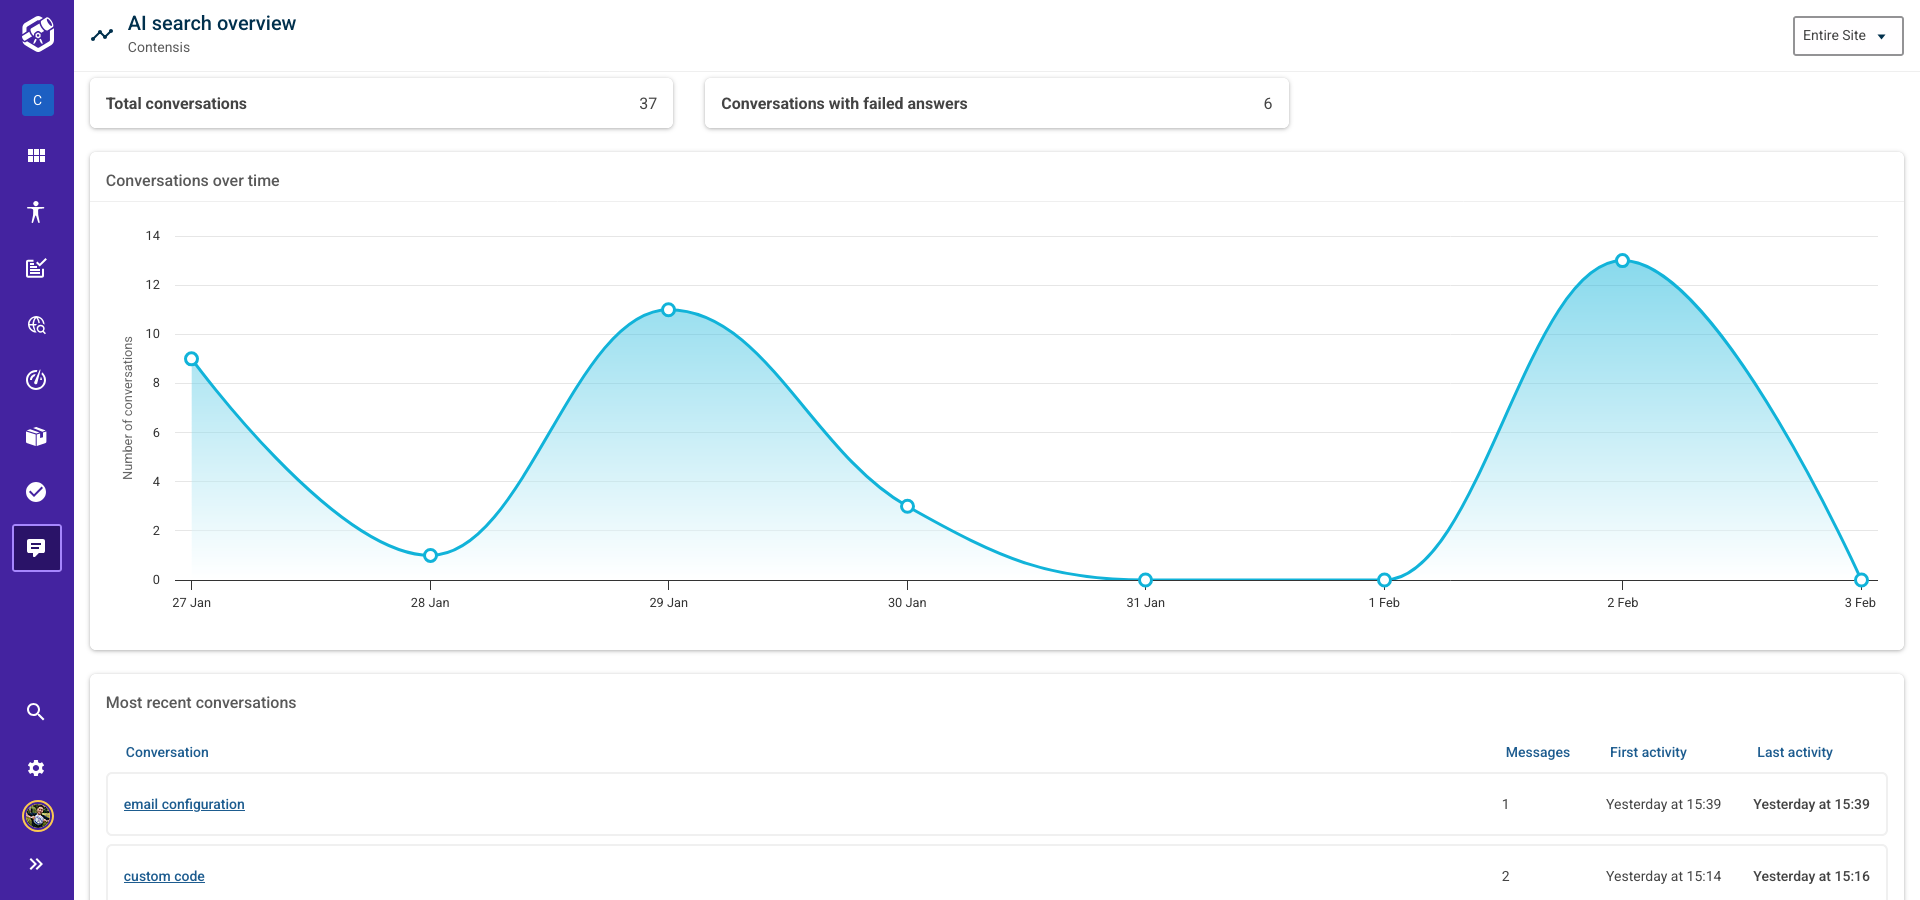This screenshot has width=1920, height=900.
Task: Sort by the Messages column header
Action: 1537,752
